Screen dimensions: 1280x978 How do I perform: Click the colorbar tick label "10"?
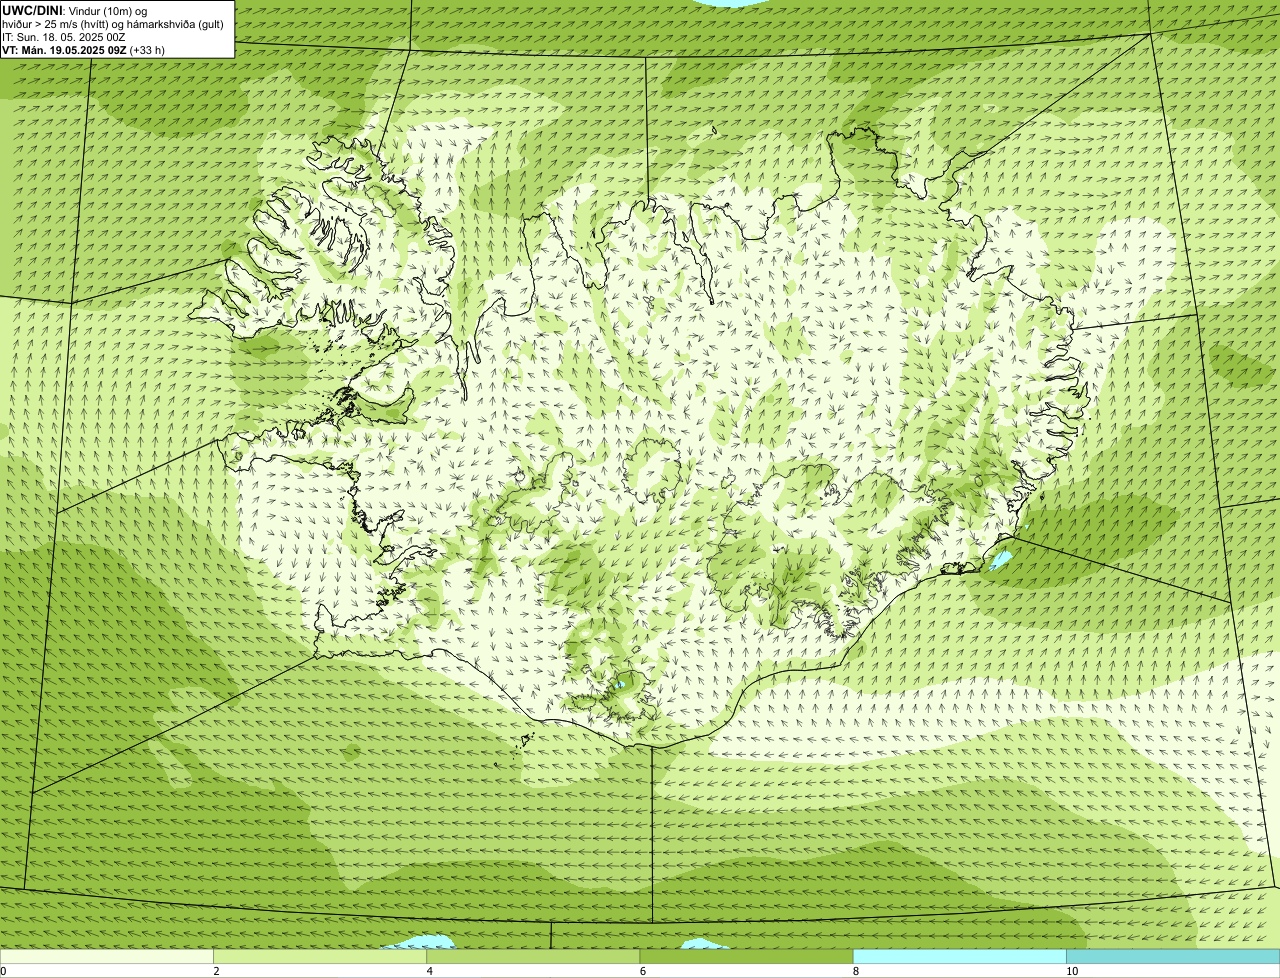1072,971
